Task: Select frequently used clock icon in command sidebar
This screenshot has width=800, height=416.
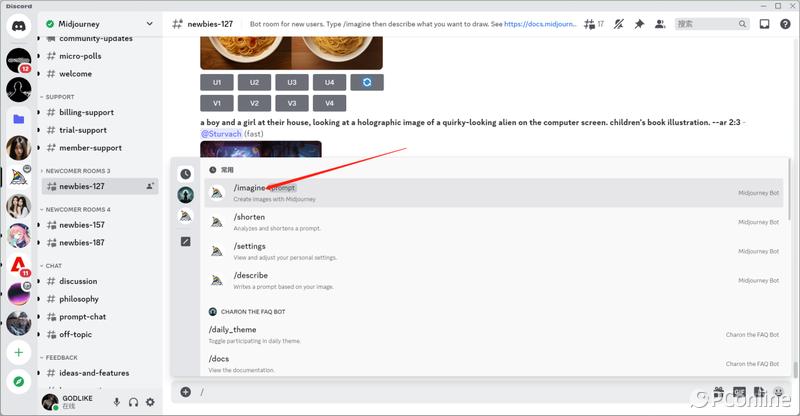Action: coord(186,174)
